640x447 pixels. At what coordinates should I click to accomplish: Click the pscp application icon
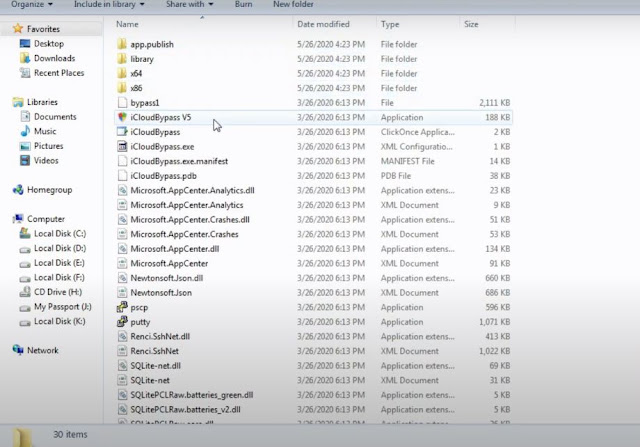122,307
